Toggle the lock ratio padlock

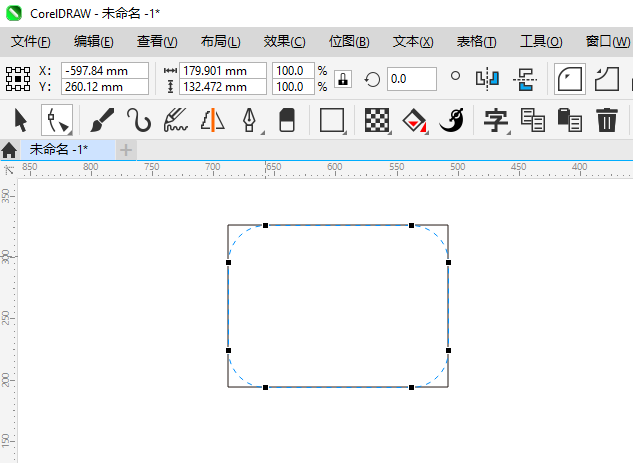click(343, 79)
